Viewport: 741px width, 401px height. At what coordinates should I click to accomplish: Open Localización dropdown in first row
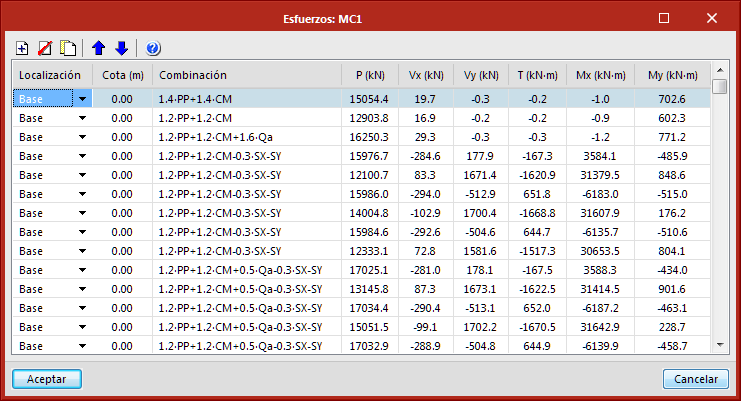click(81, 99)
